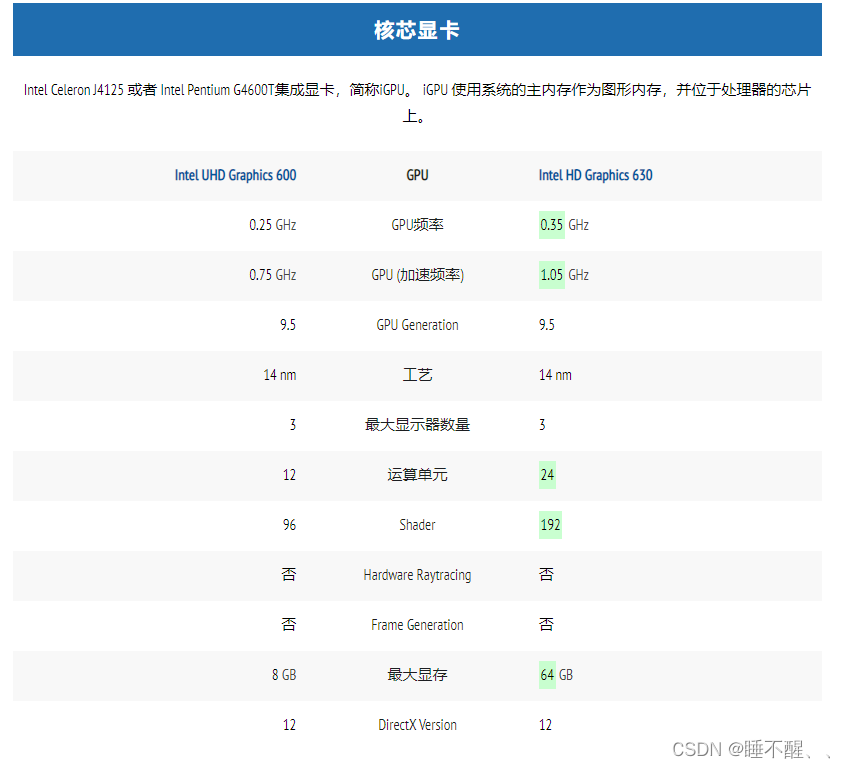
Task: Click the GPU (加速频率) row label
Action: coord(417,275)
